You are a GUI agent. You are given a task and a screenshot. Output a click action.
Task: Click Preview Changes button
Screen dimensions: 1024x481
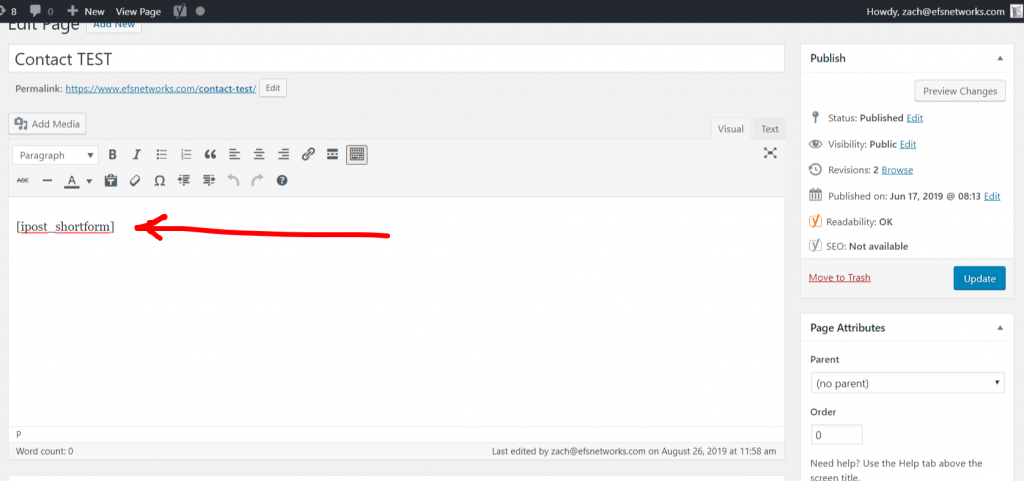click(x=959, y=91)
